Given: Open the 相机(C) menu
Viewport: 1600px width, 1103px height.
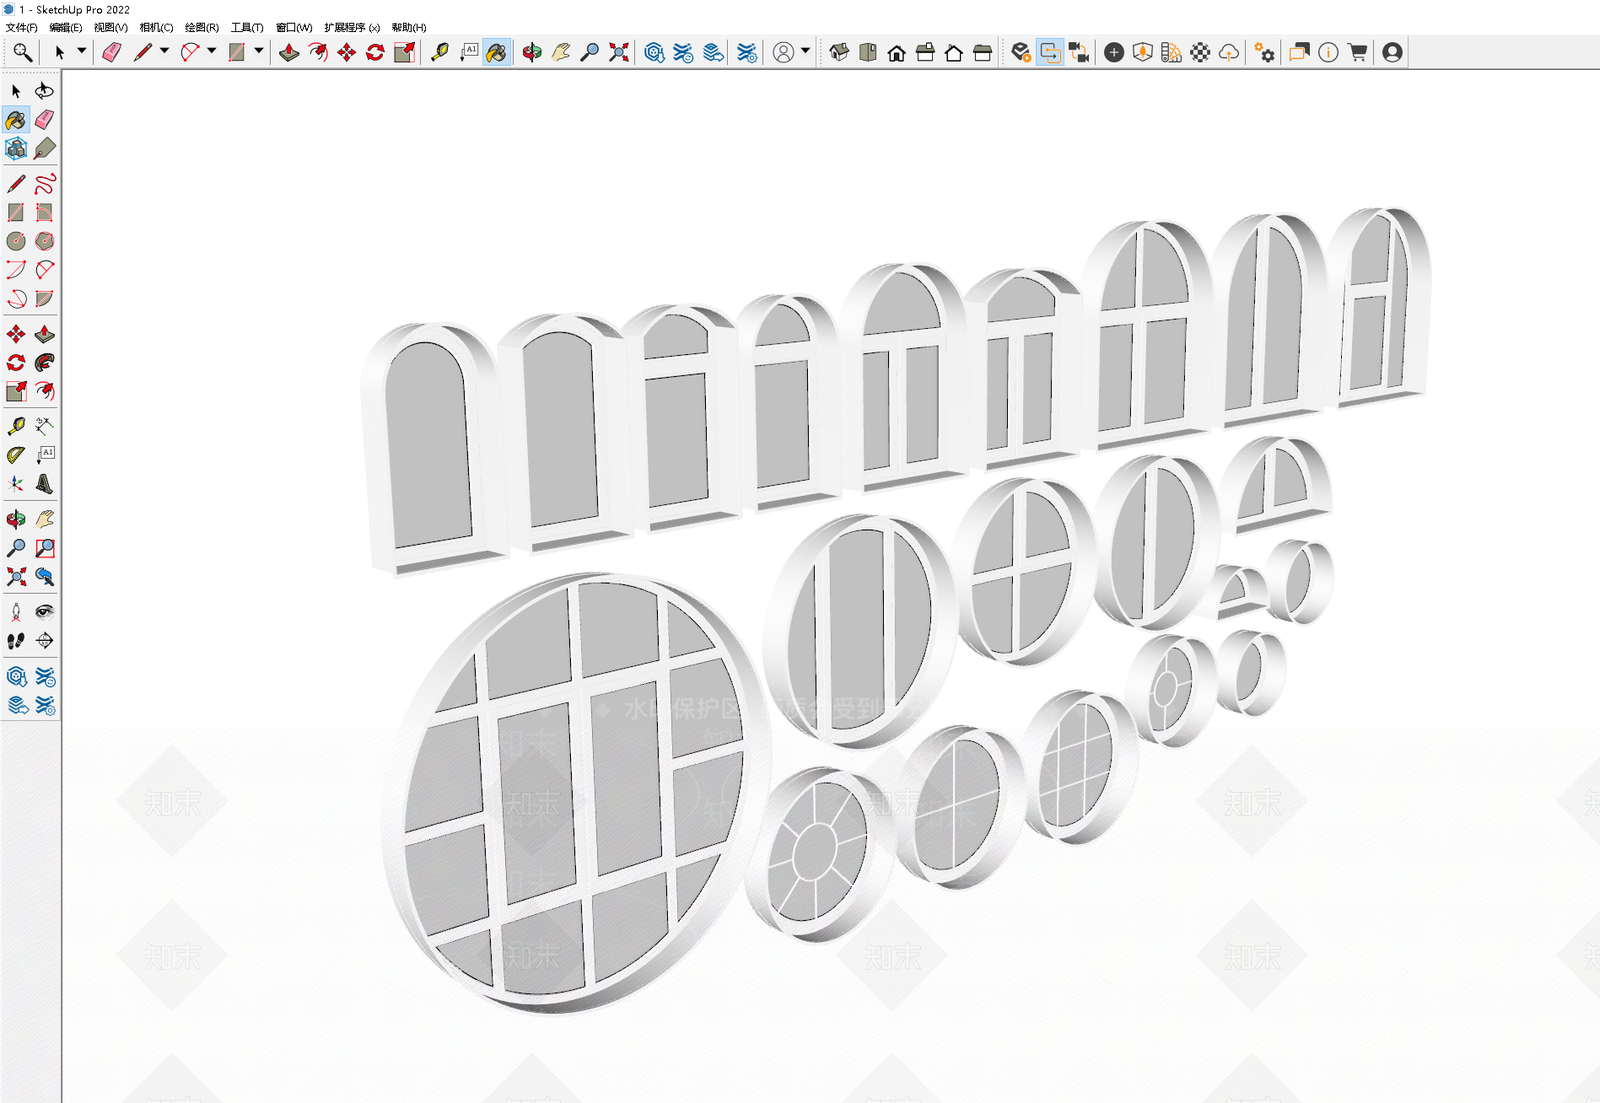Looking at the screenshot, I should (156, 27).
